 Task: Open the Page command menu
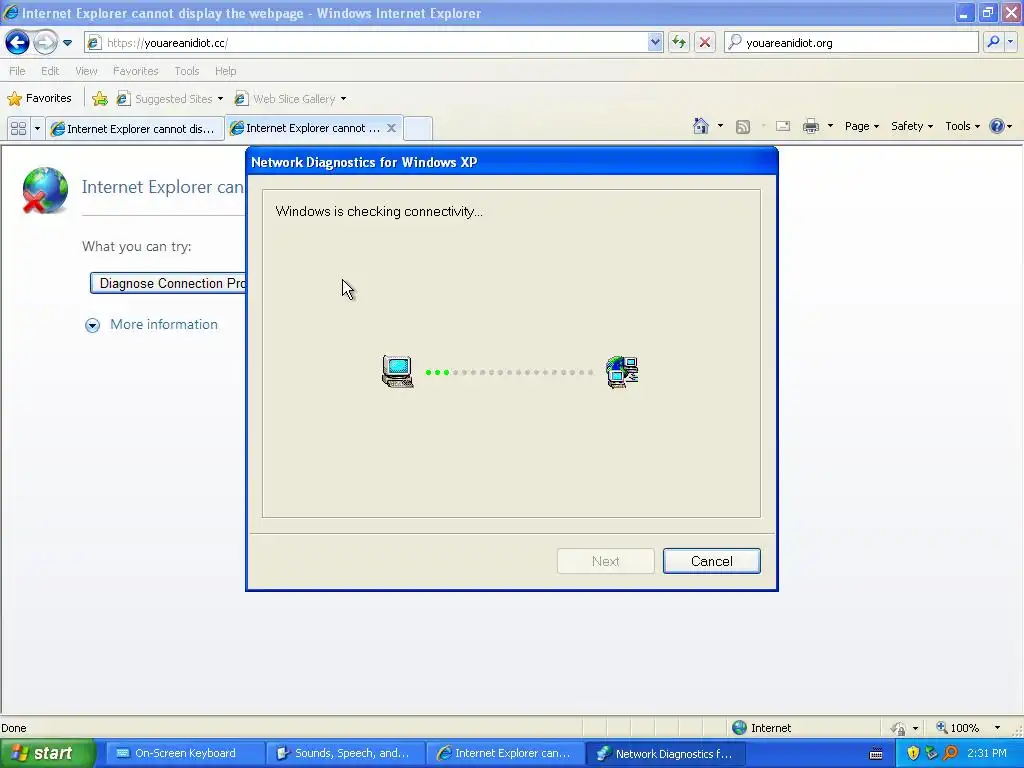pyautogui.click(x=861, y=126)
